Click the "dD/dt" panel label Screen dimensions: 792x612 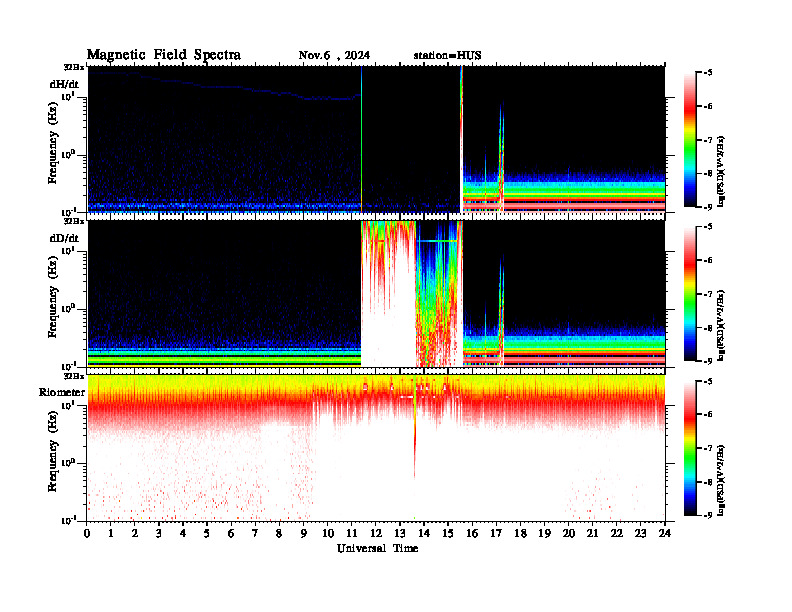tap(64, 238)
